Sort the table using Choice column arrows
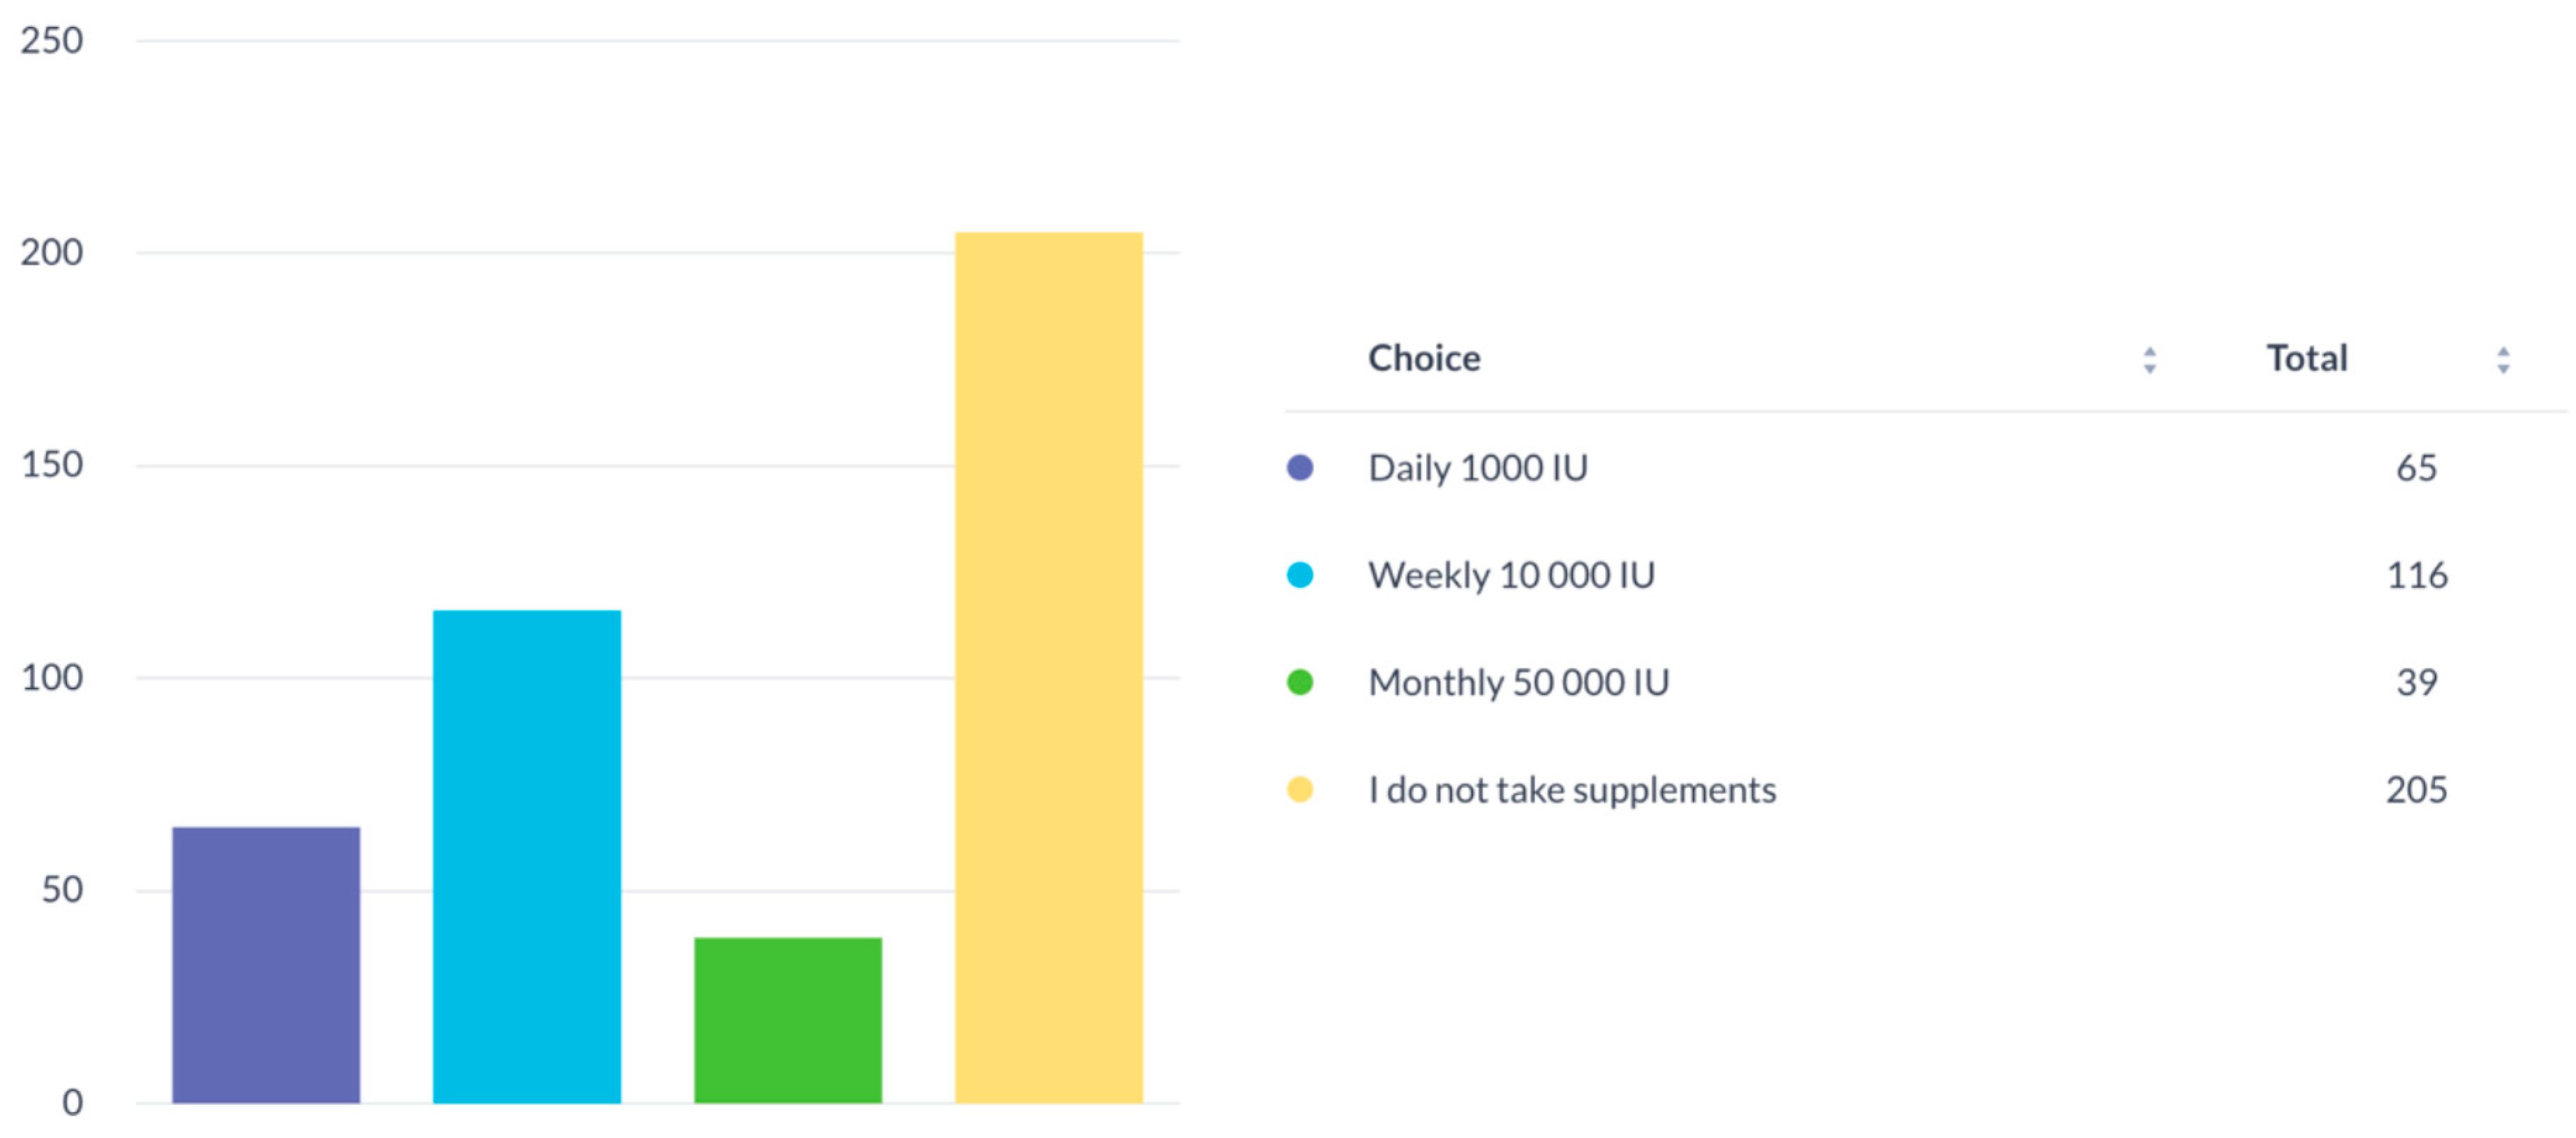Screen dimensions: 2576x1138 2150,360
